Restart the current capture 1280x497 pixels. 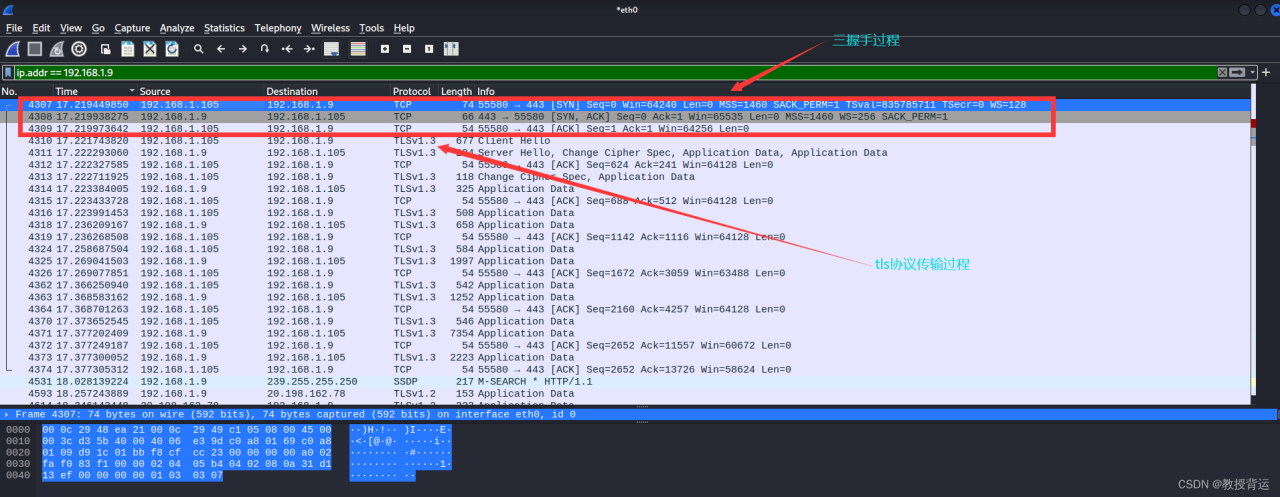57,48
